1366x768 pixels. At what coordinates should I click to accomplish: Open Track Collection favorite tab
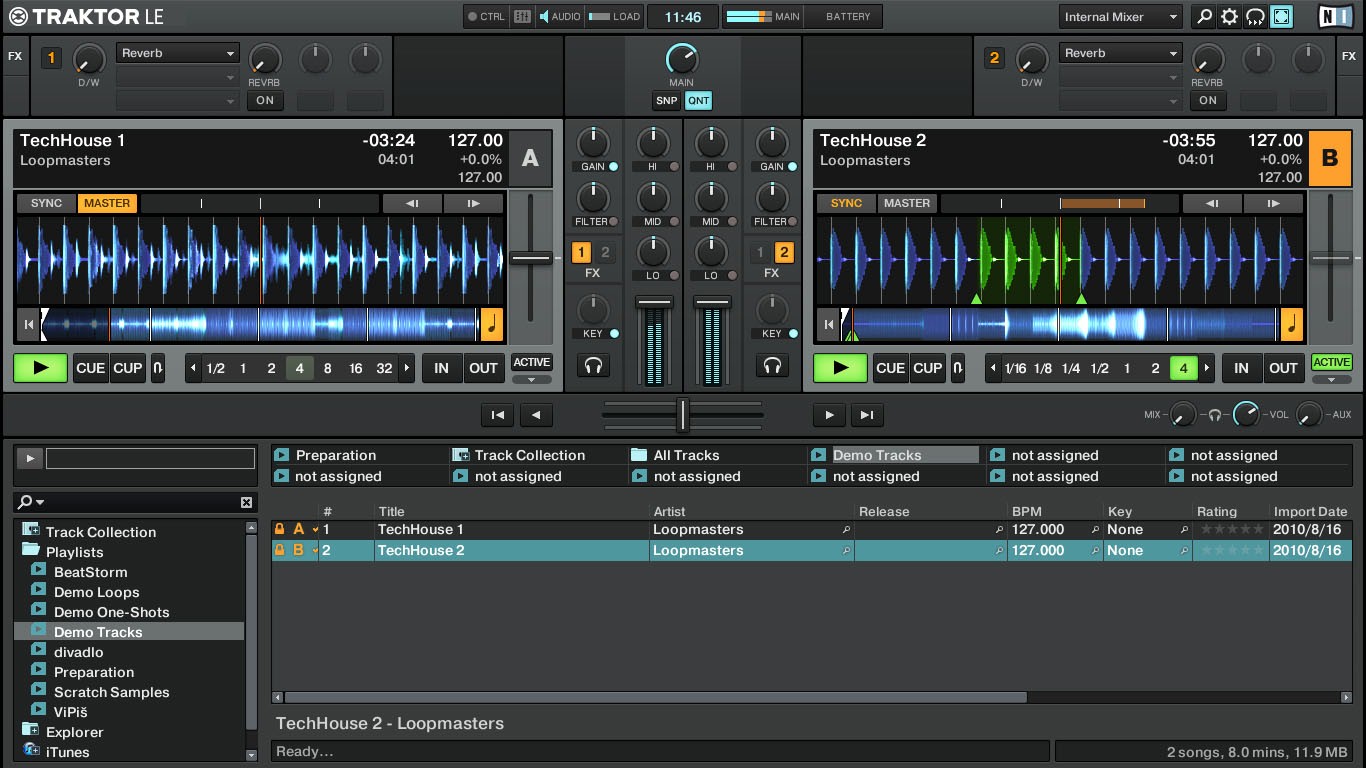[529, 455]
